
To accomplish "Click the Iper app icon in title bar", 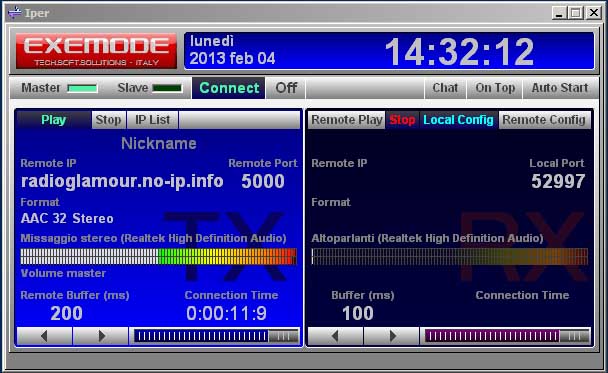I will (x=15, y=13).
